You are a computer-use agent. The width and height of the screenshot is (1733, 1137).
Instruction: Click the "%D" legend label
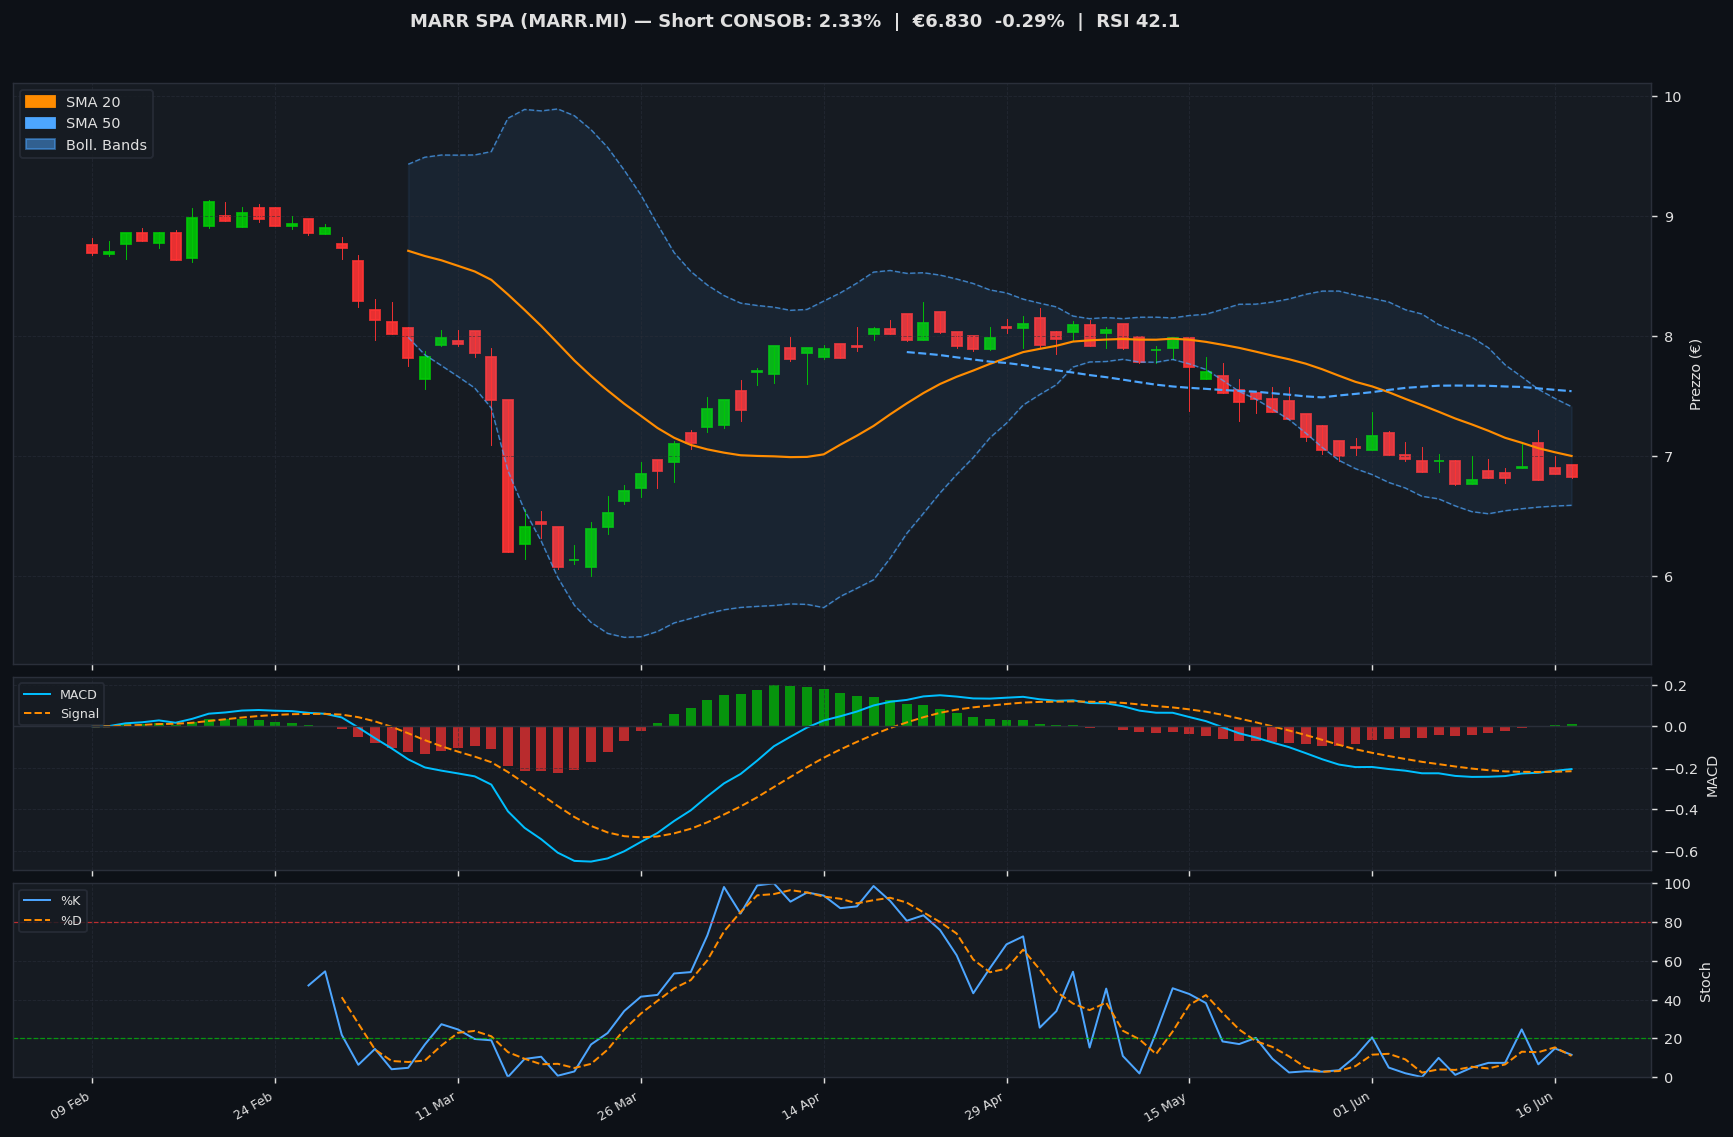click(71, 920)
